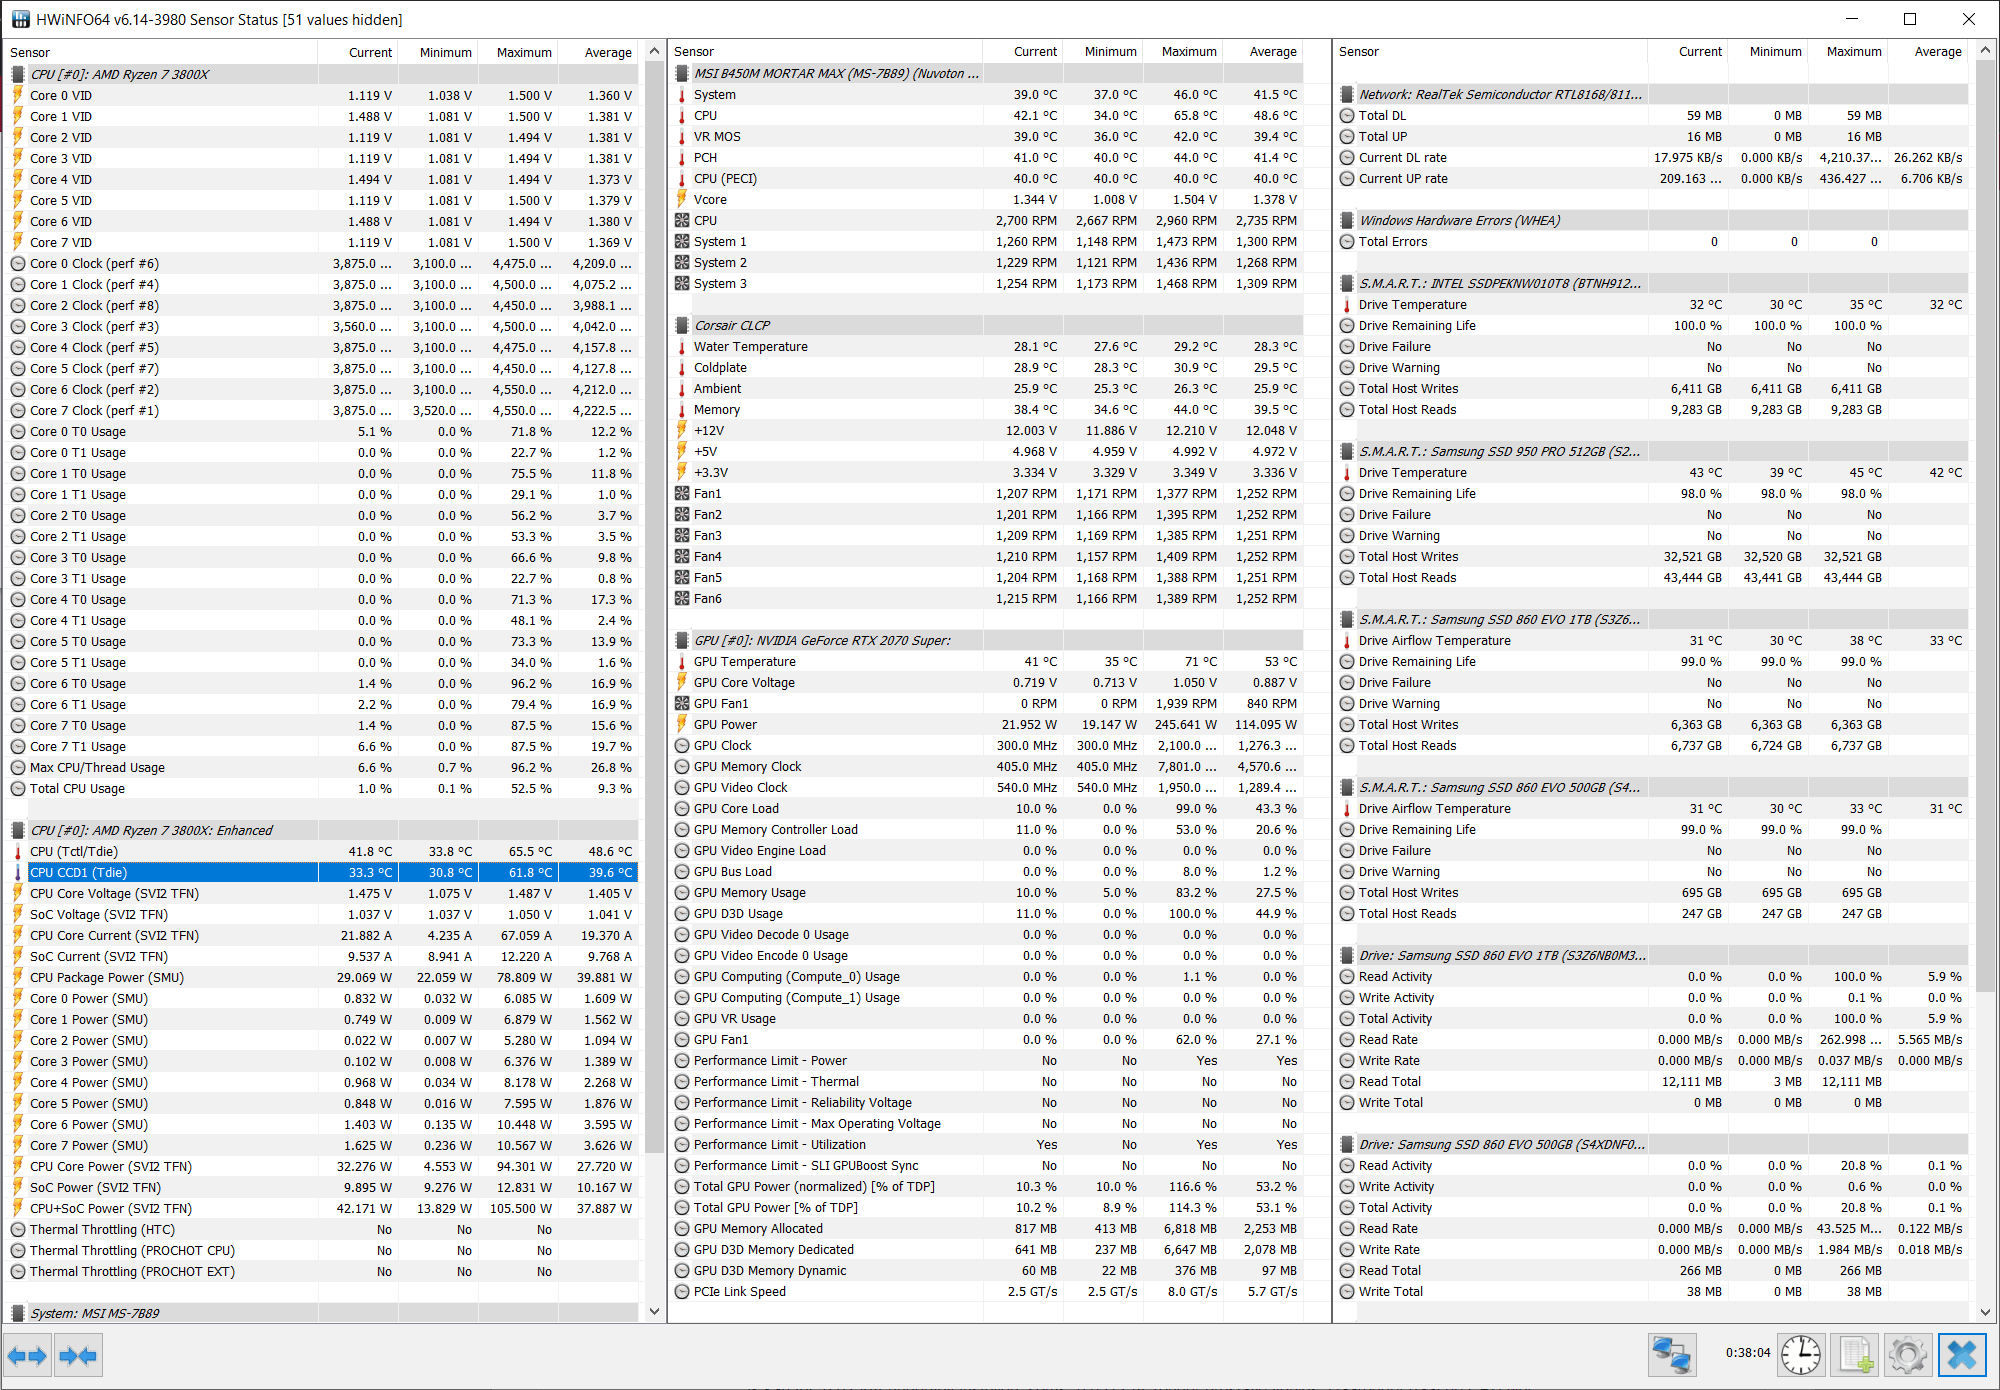Select the Current DL rate row
Viewport: 2000px width, 1390px height.
[1652, 158]
